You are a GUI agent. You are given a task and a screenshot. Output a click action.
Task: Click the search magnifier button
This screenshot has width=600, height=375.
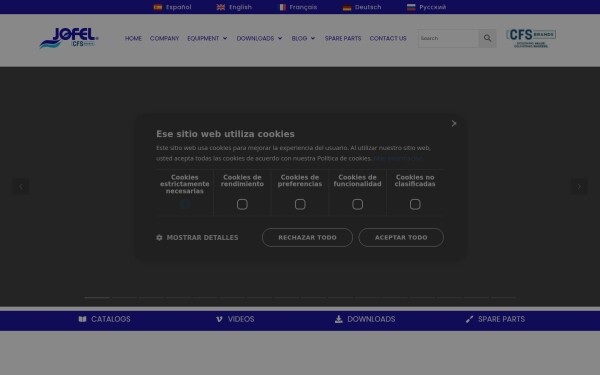click(487, 38)
